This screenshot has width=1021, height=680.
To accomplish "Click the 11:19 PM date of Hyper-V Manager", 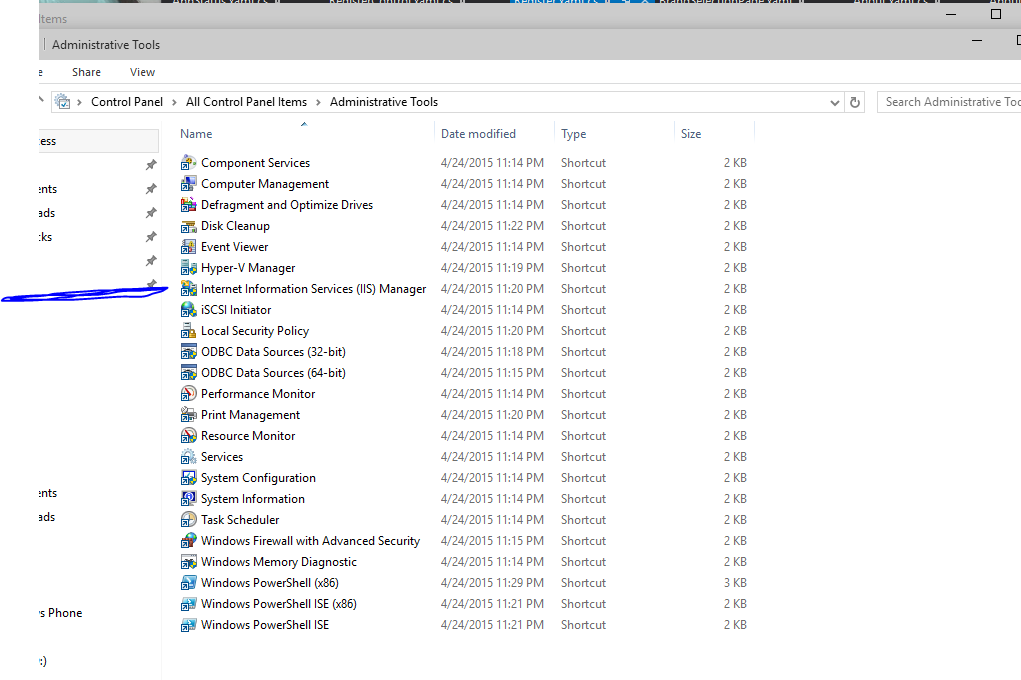I will coord(492,268).
